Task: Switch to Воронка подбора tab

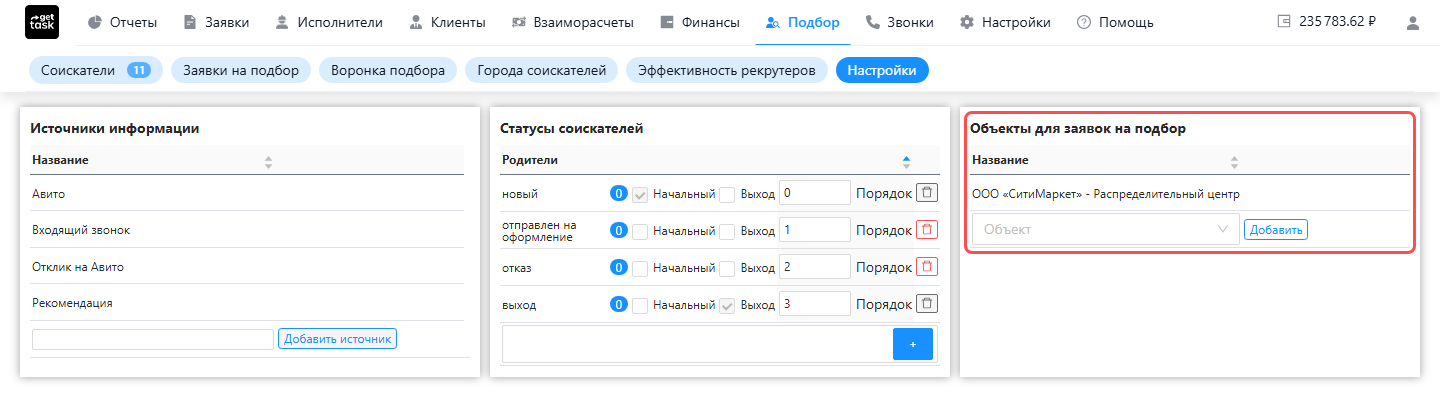Action: point(388,70)
